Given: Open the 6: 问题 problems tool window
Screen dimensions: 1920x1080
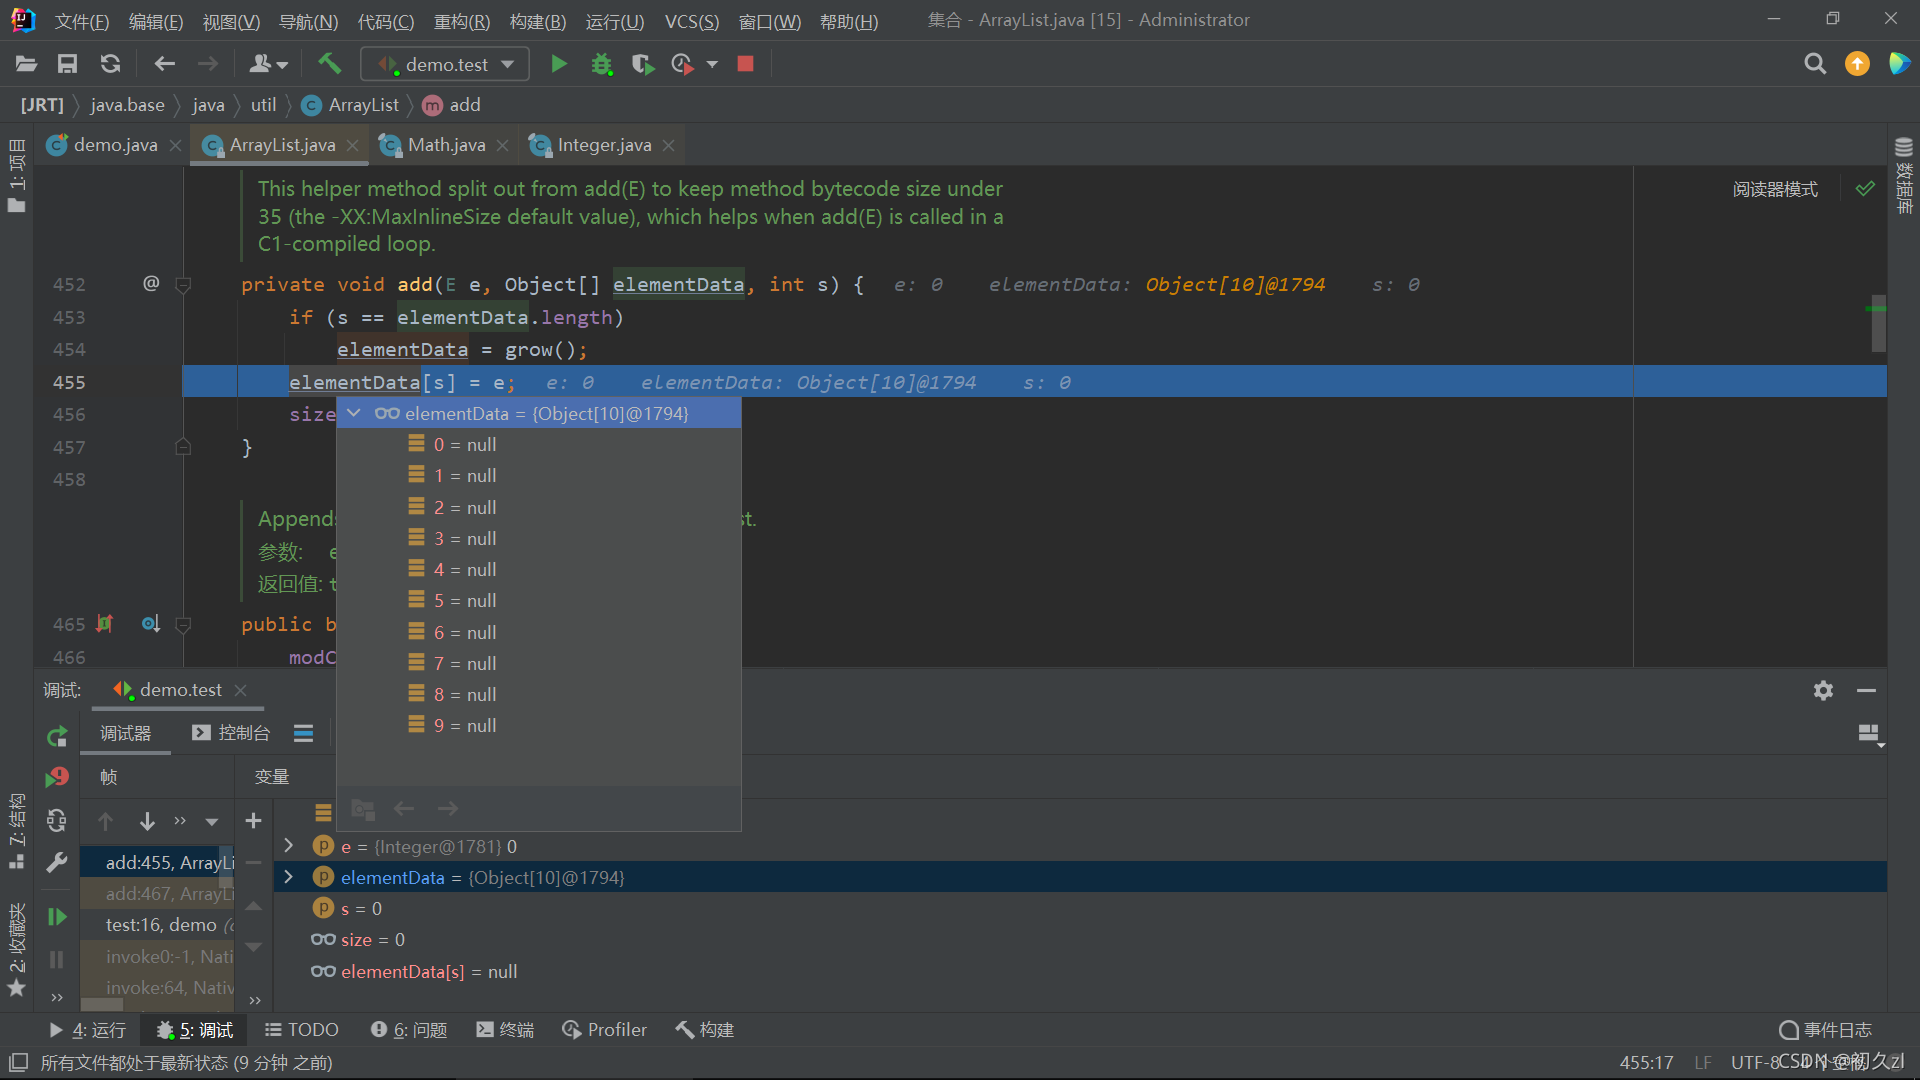Looking at the screenshot, I should (409, 1030).
